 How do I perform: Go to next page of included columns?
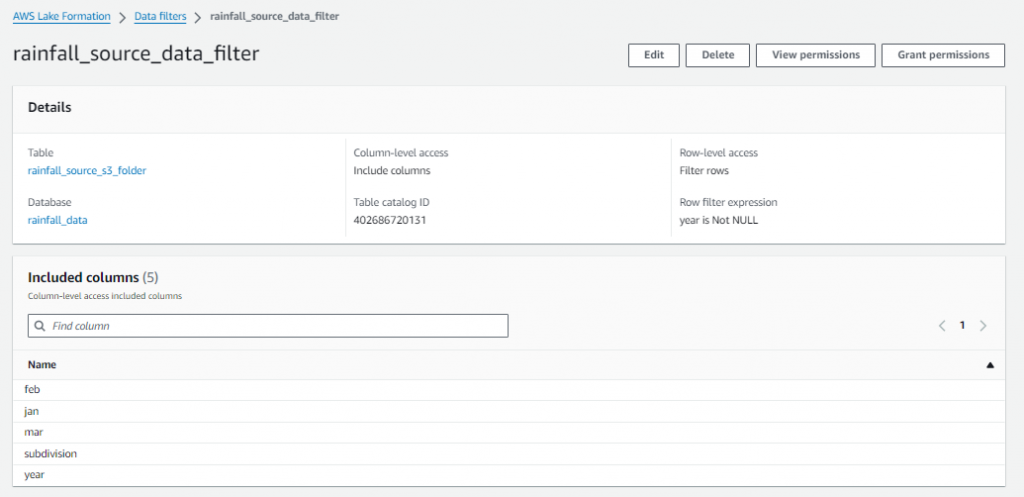pyautogui.click(x=983, y=326)
